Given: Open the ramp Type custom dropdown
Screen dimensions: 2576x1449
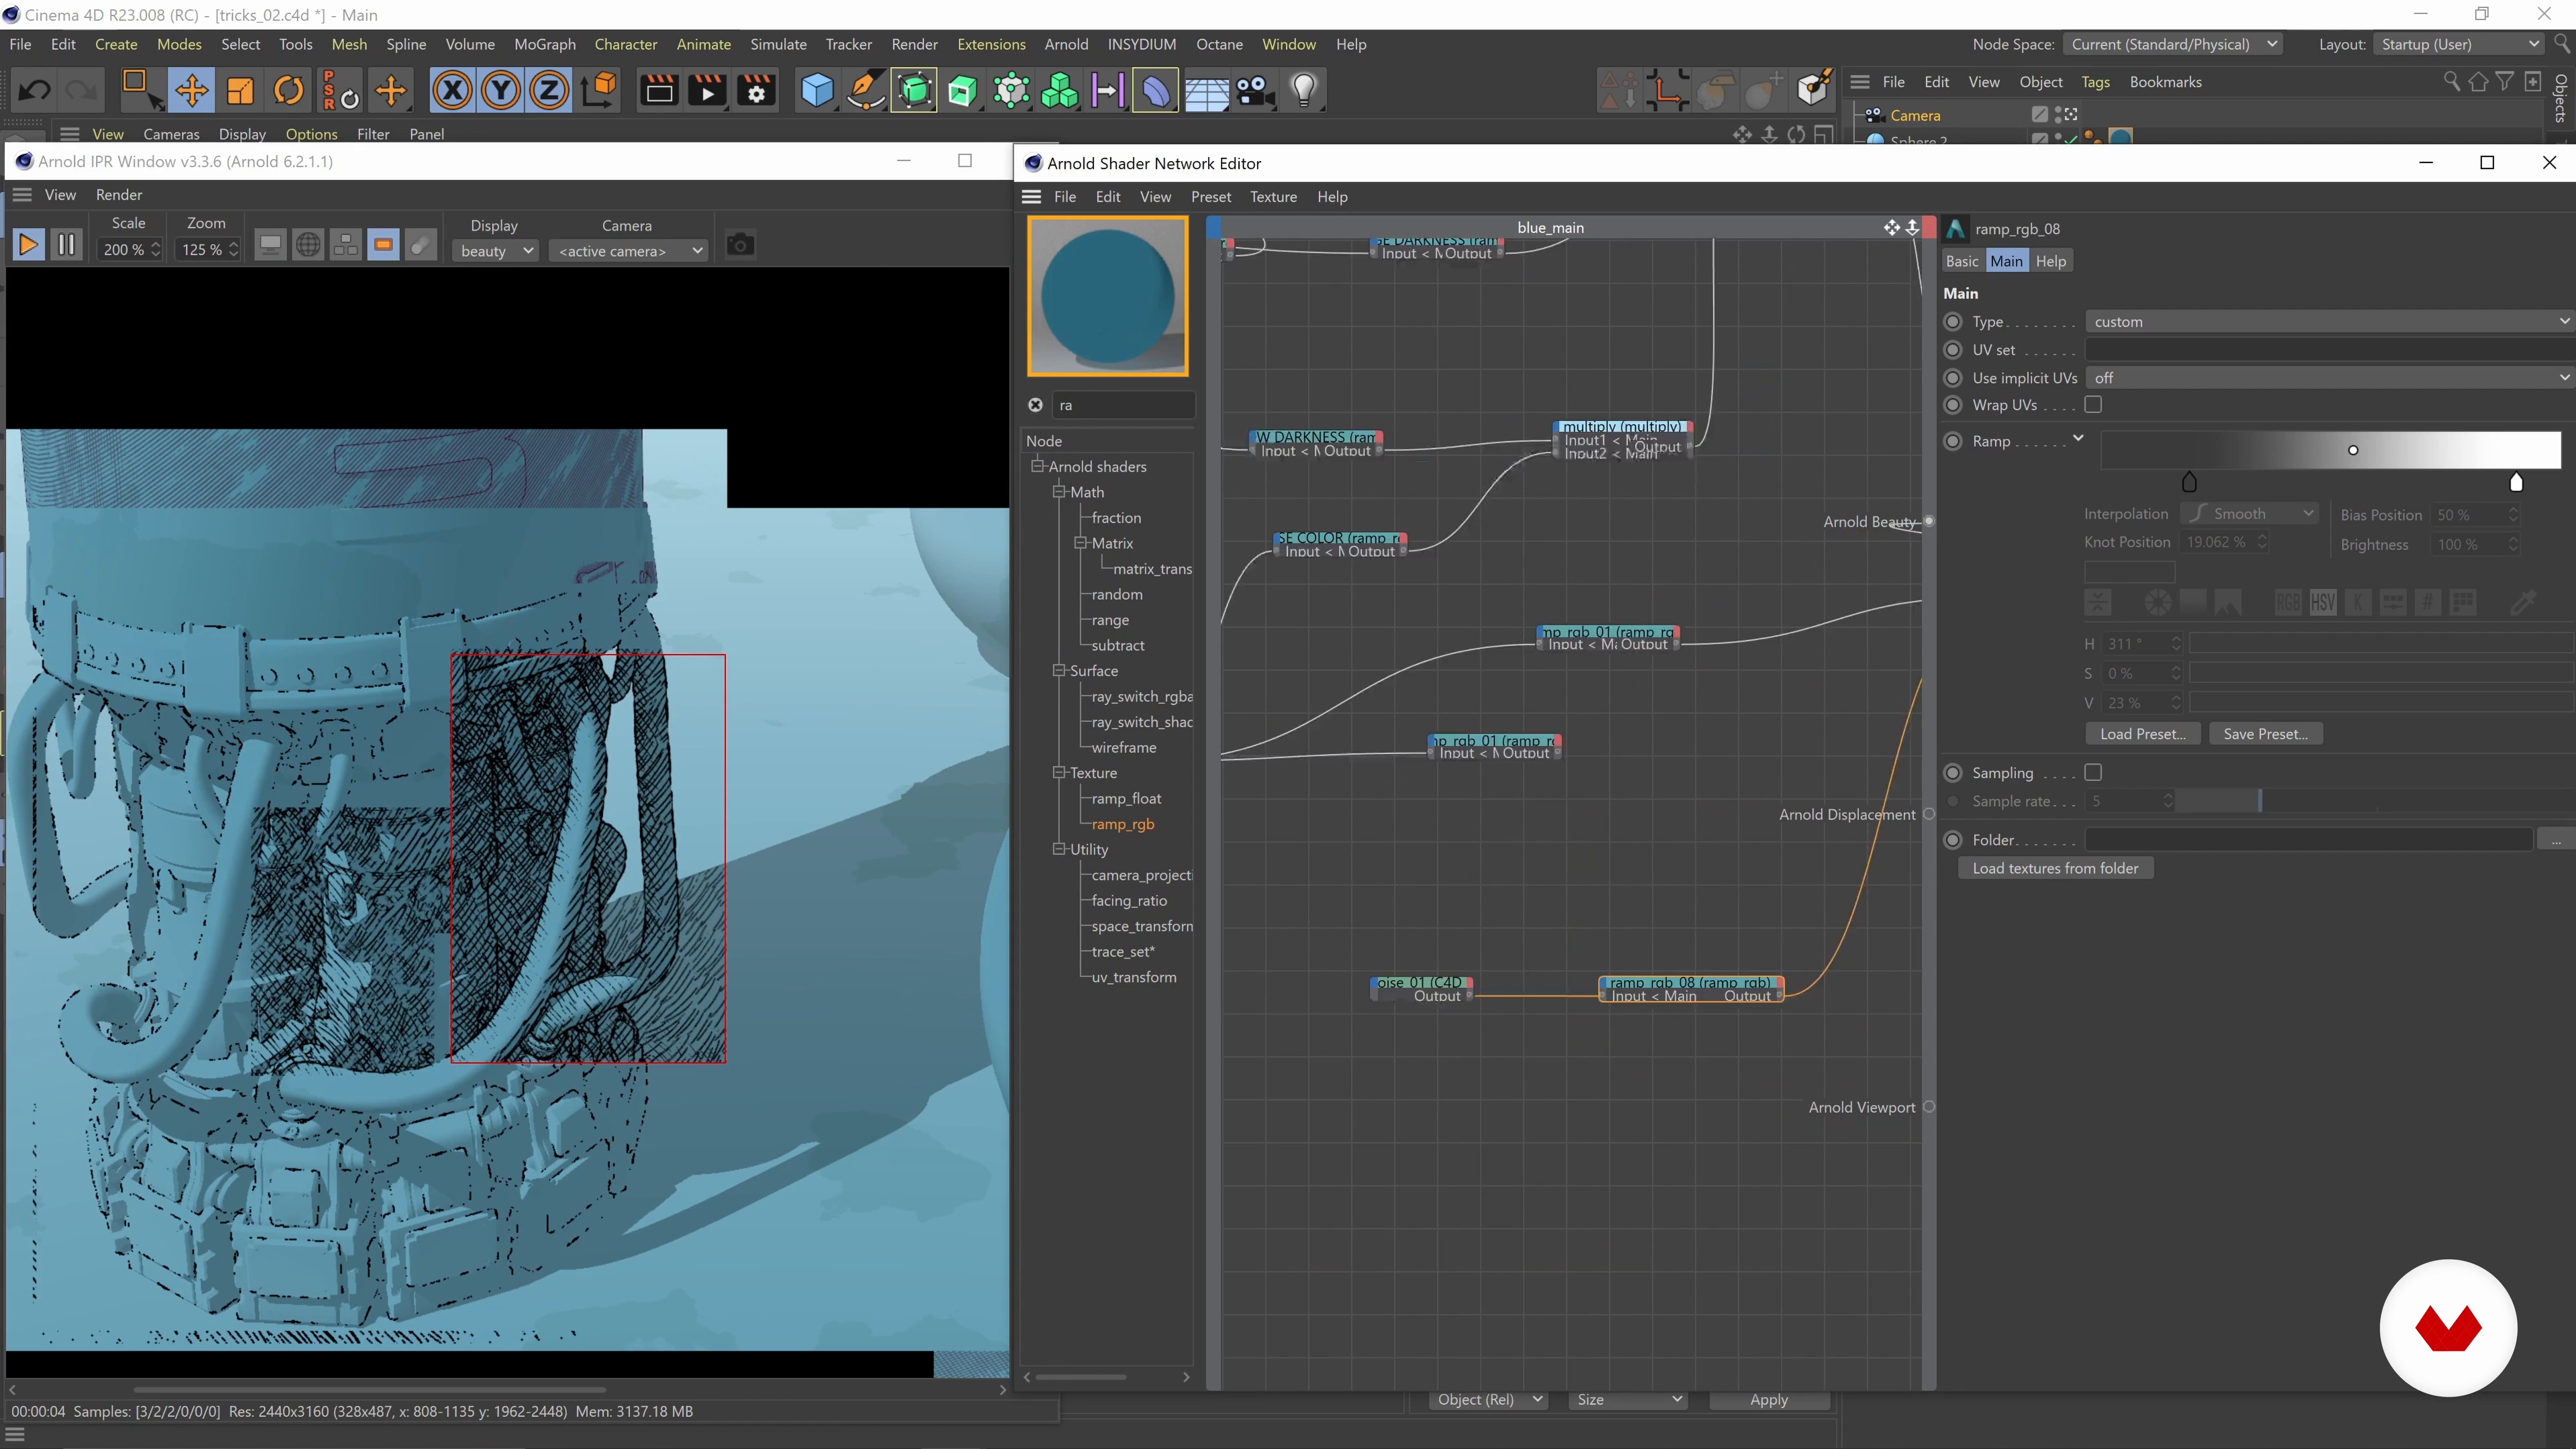Looking at the screenshot, I should click(x=2329, y=322).
